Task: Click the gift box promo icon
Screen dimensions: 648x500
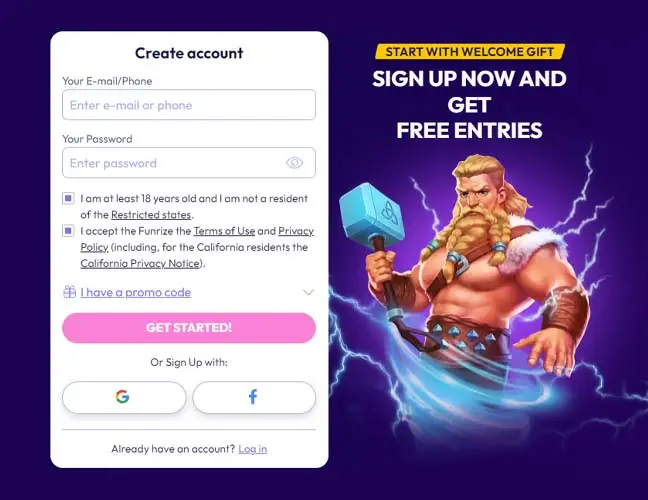Action: click(69, 292)
